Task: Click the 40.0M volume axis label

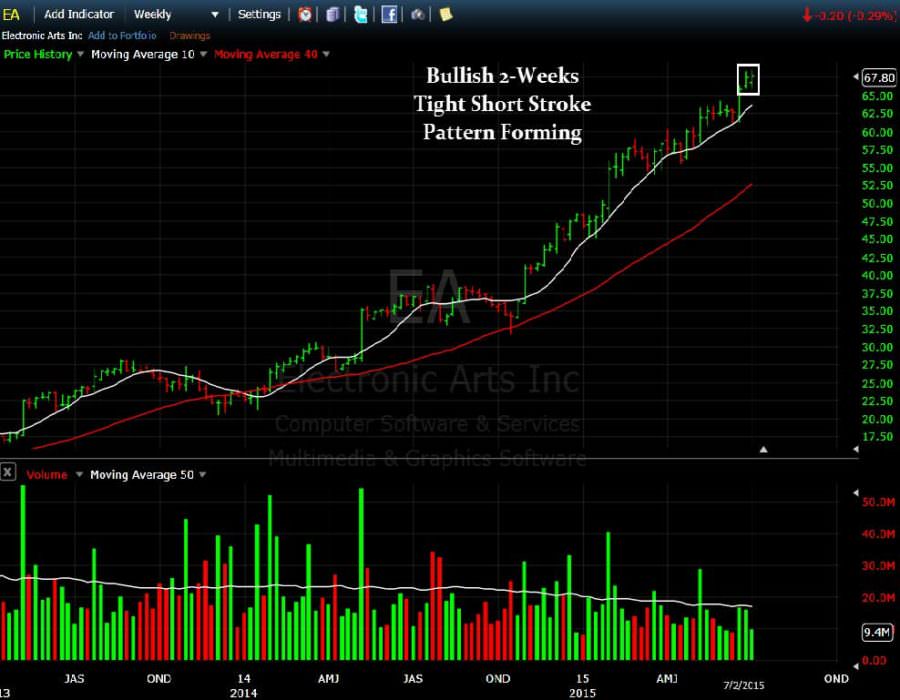Action: click(878, 534)
